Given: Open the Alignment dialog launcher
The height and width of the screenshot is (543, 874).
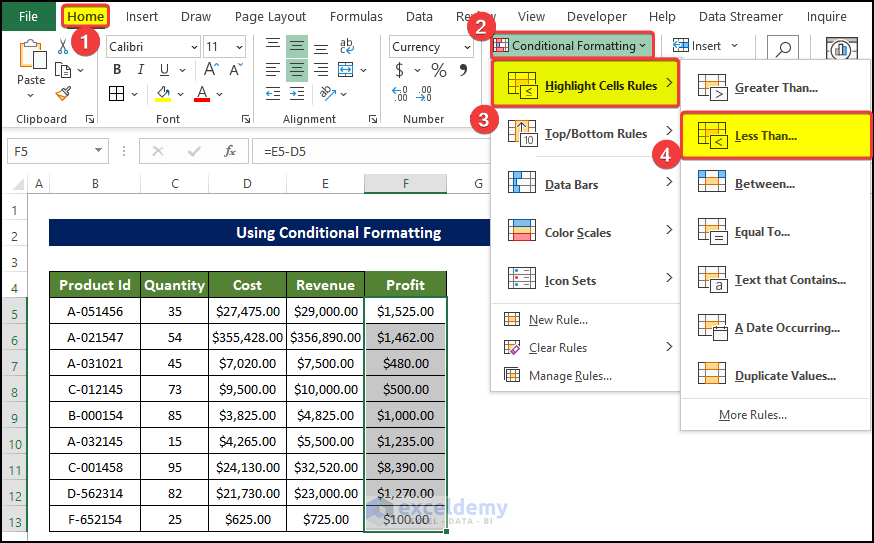Looking at the screenshot, I should pyautogui.click(x=373, y=119).
